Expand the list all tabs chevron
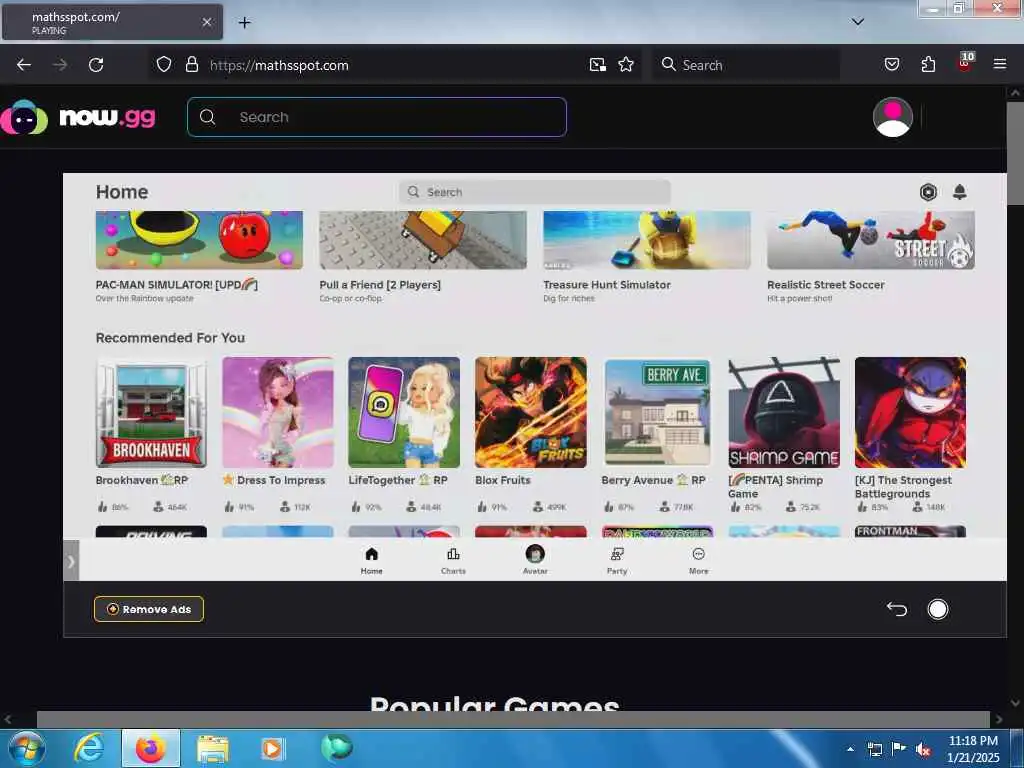Viewport: 1024px width, 768px height. 857,22
